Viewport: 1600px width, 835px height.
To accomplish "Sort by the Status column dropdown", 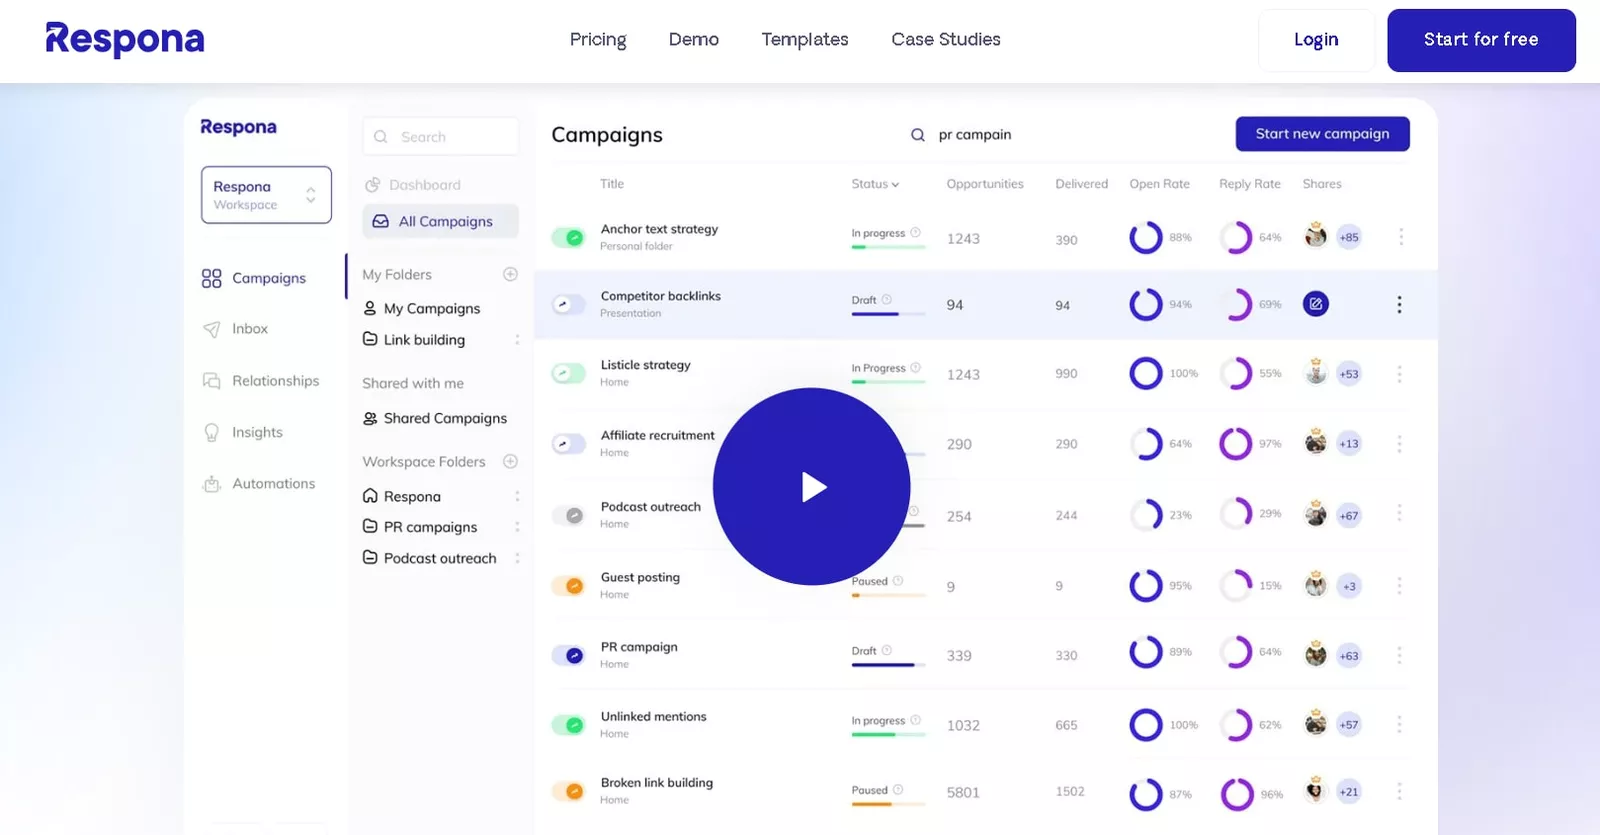I will pos(875,184).
